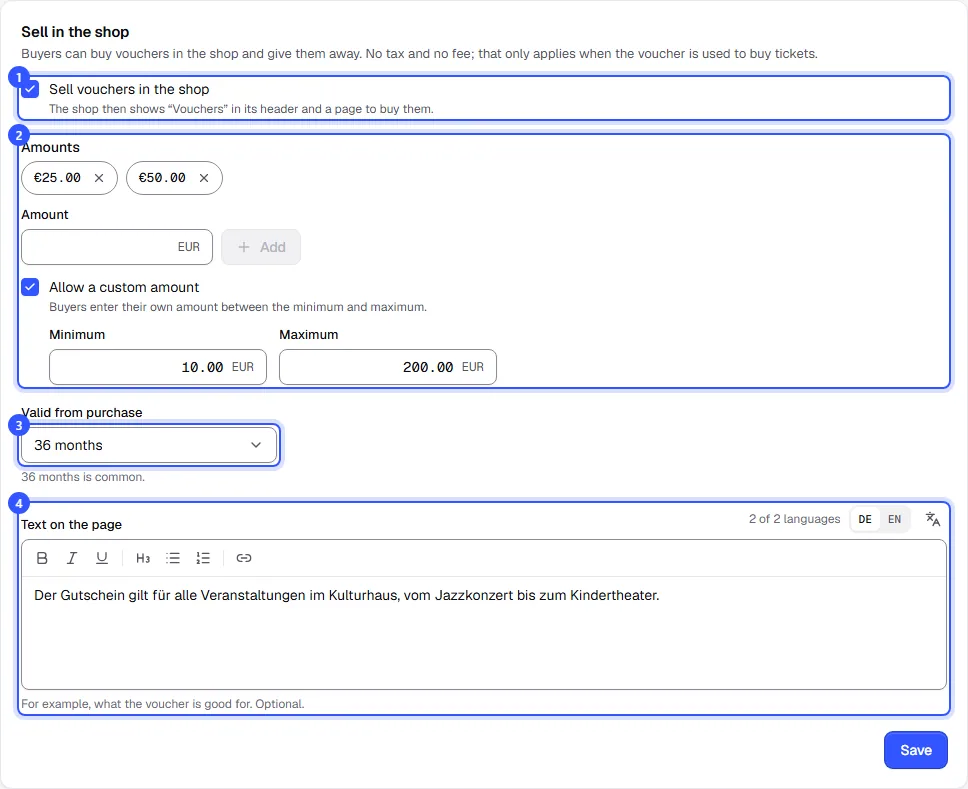The width and height of the screenshot is (968, 789).
Task: Underline the selected text
Action: click(x=102, y=558)
